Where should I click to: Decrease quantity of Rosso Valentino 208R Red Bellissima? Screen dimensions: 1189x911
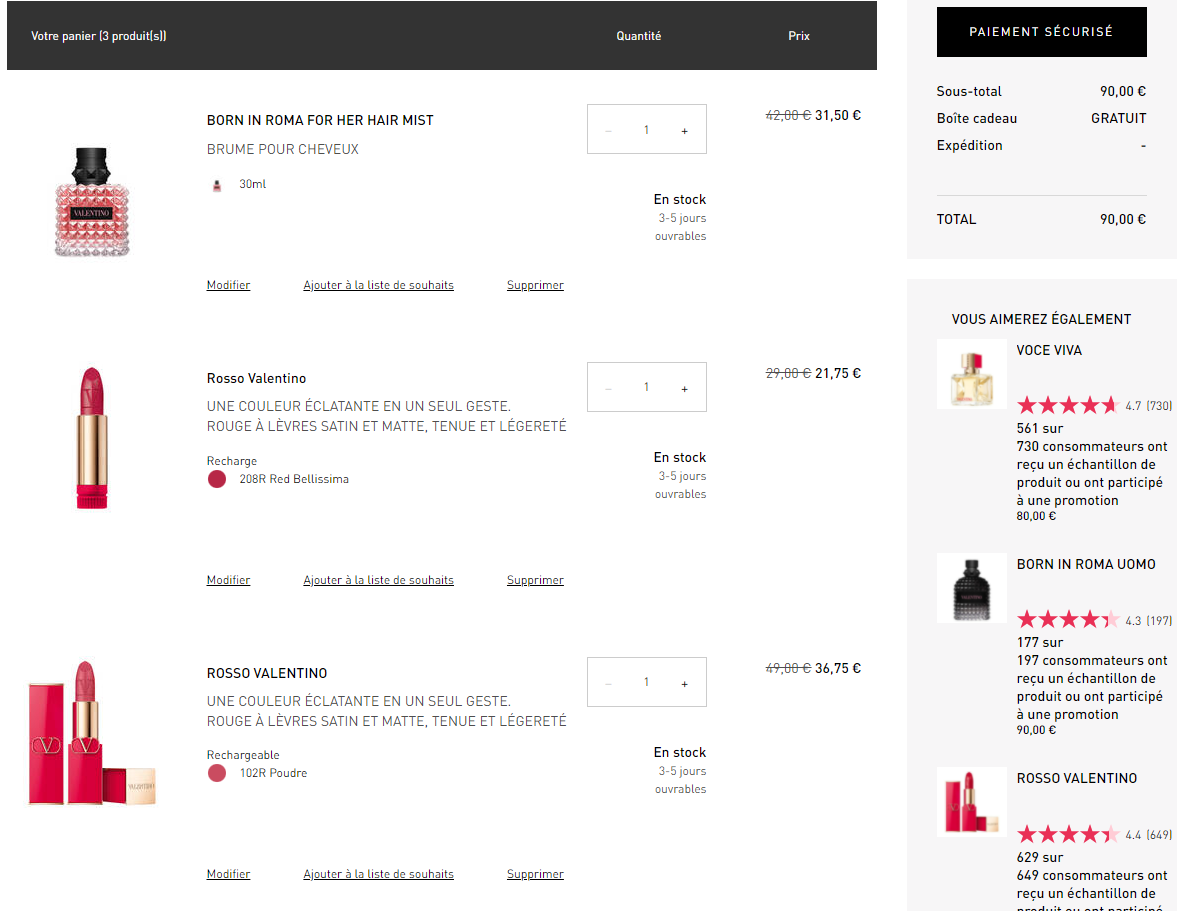[608, 388]
